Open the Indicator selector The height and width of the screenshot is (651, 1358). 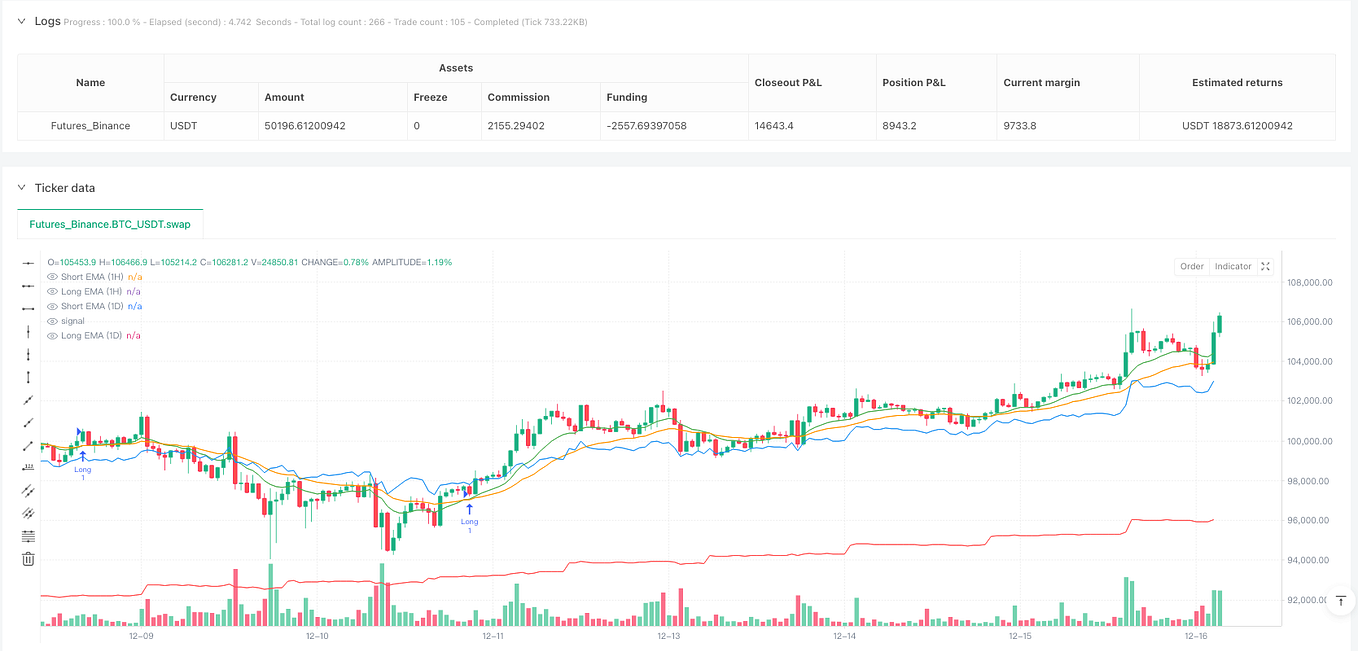(x=1232, y=266)
